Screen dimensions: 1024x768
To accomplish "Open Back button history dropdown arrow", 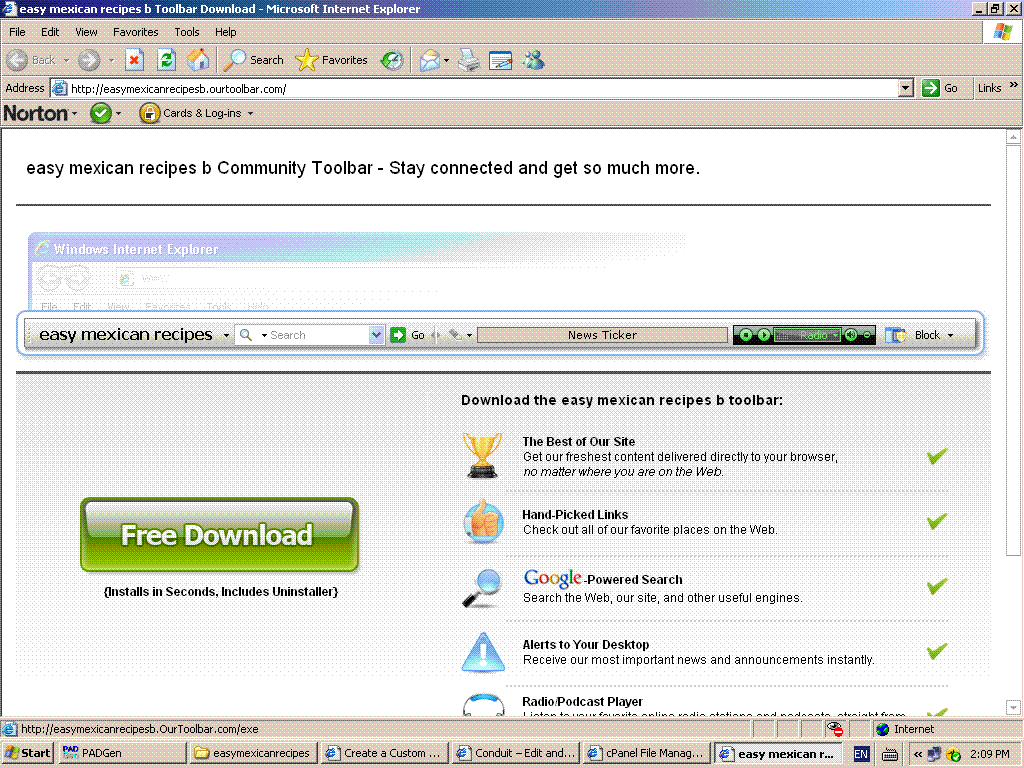I will point(66,60).
